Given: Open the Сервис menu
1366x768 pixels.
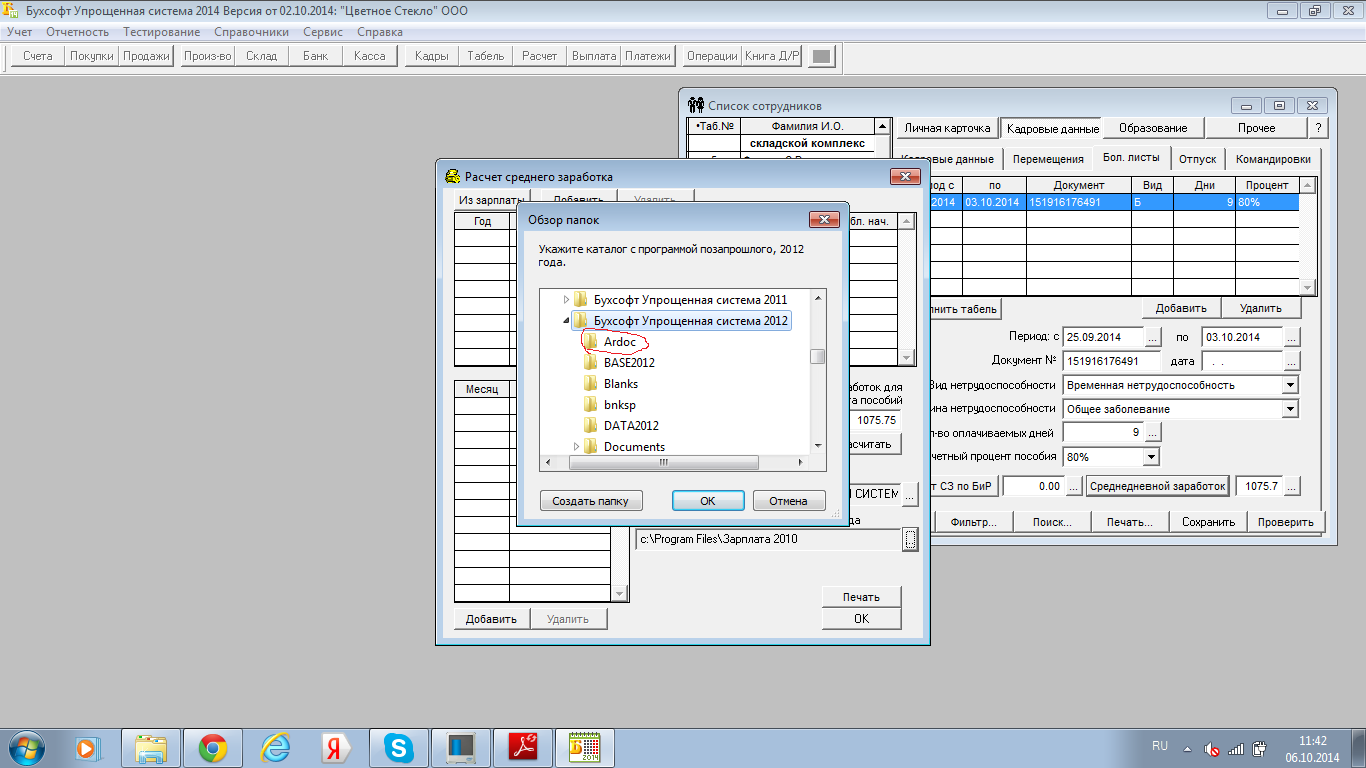Looking at the screenshot, I should point(322,32).
